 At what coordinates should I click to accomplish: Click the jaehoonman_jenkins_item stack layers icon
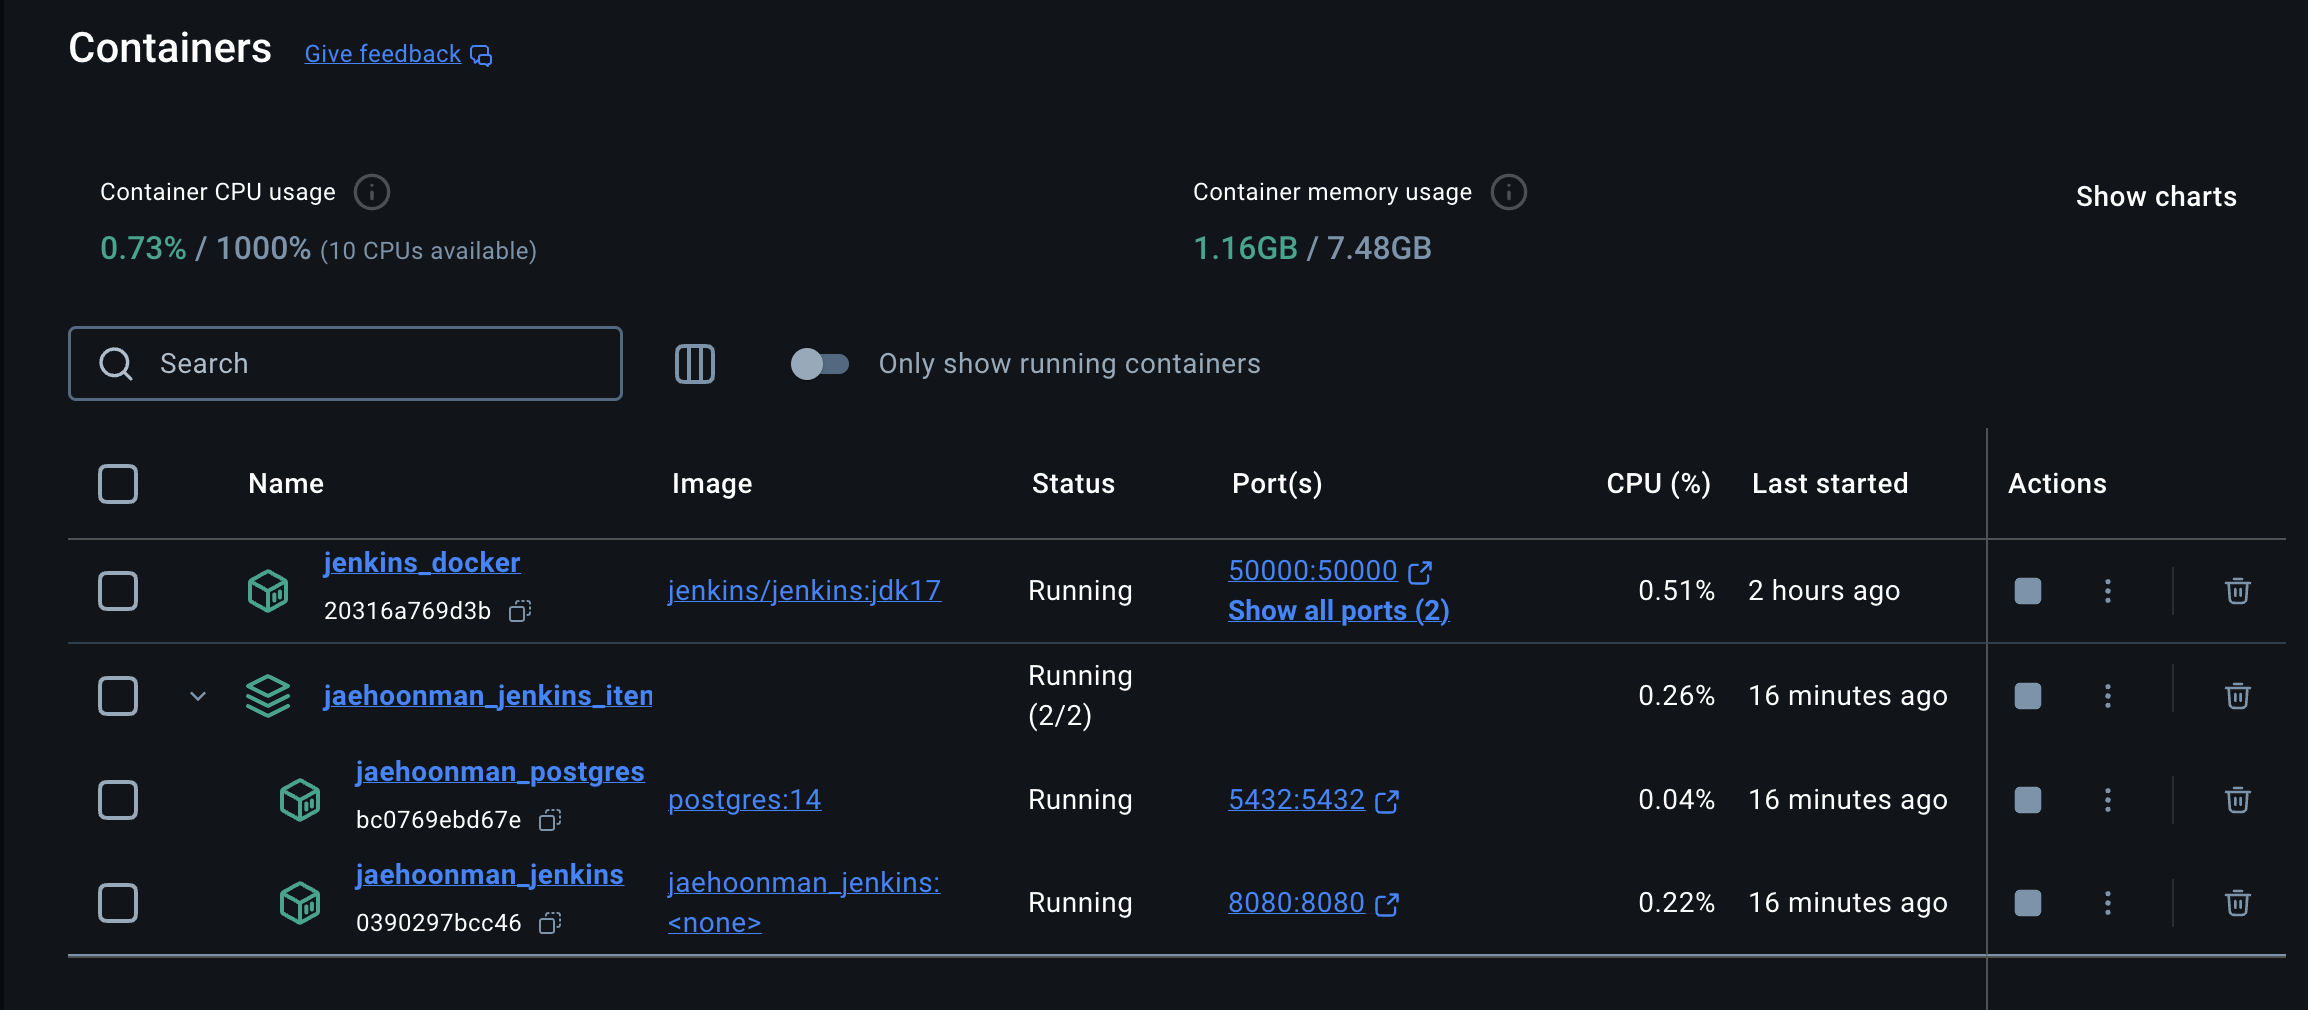(268, 696)
